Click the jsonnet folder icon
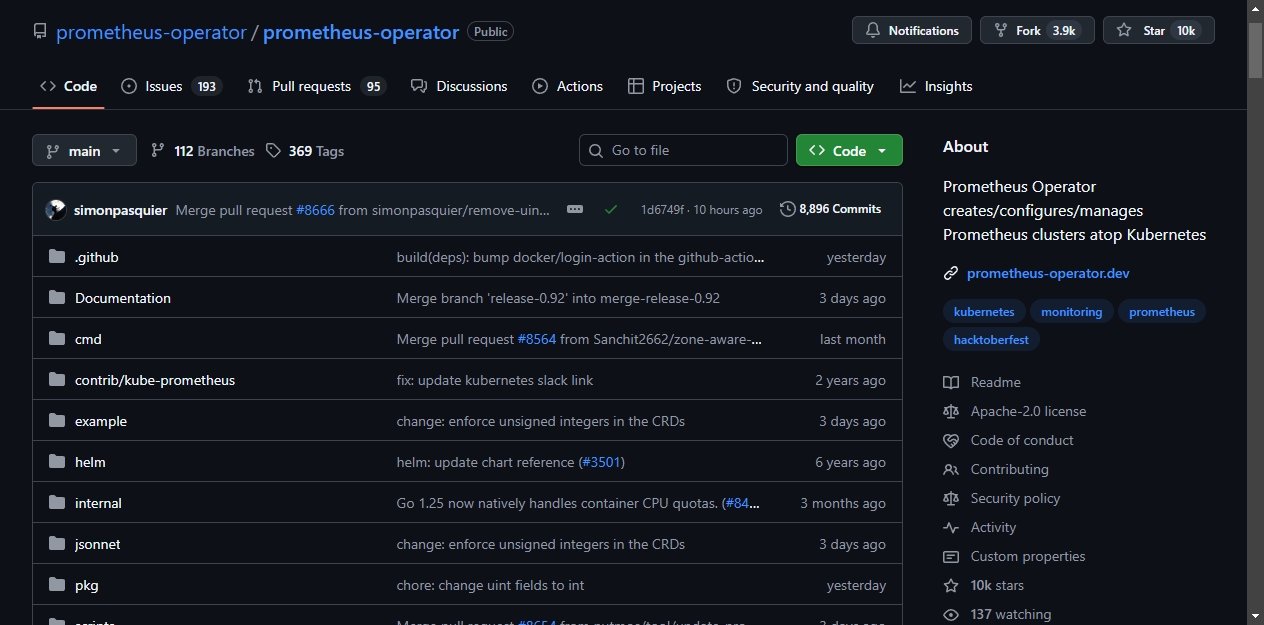The width and height of the screenshot is (1264, 625). tap(56, 544)
